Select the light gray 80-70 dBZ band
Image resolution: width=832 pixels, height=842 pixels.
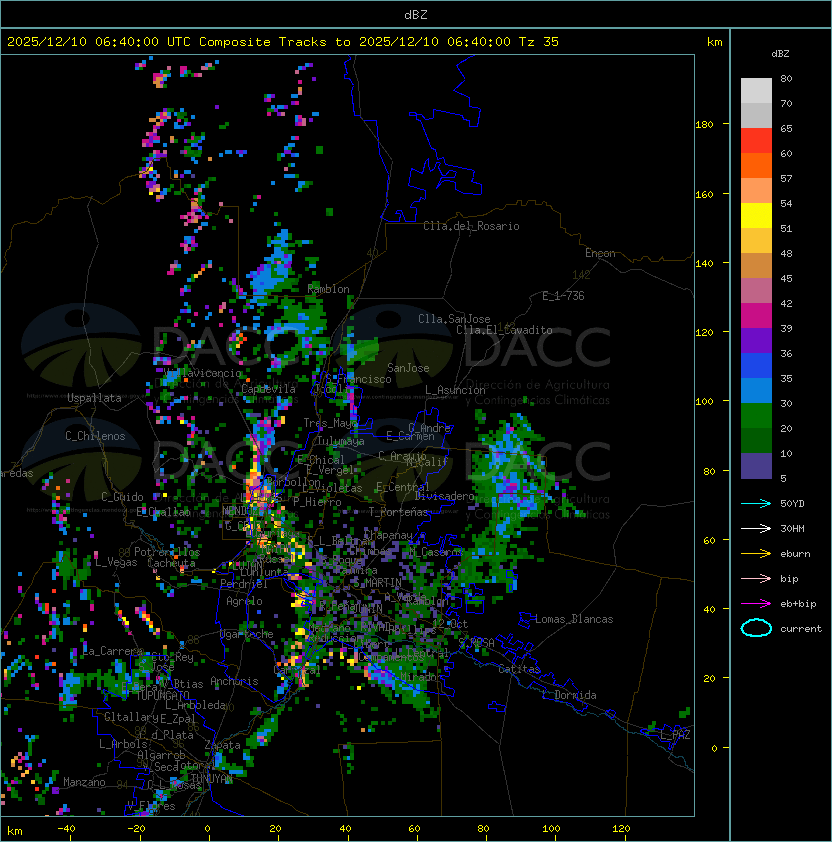tap(756, 91)
